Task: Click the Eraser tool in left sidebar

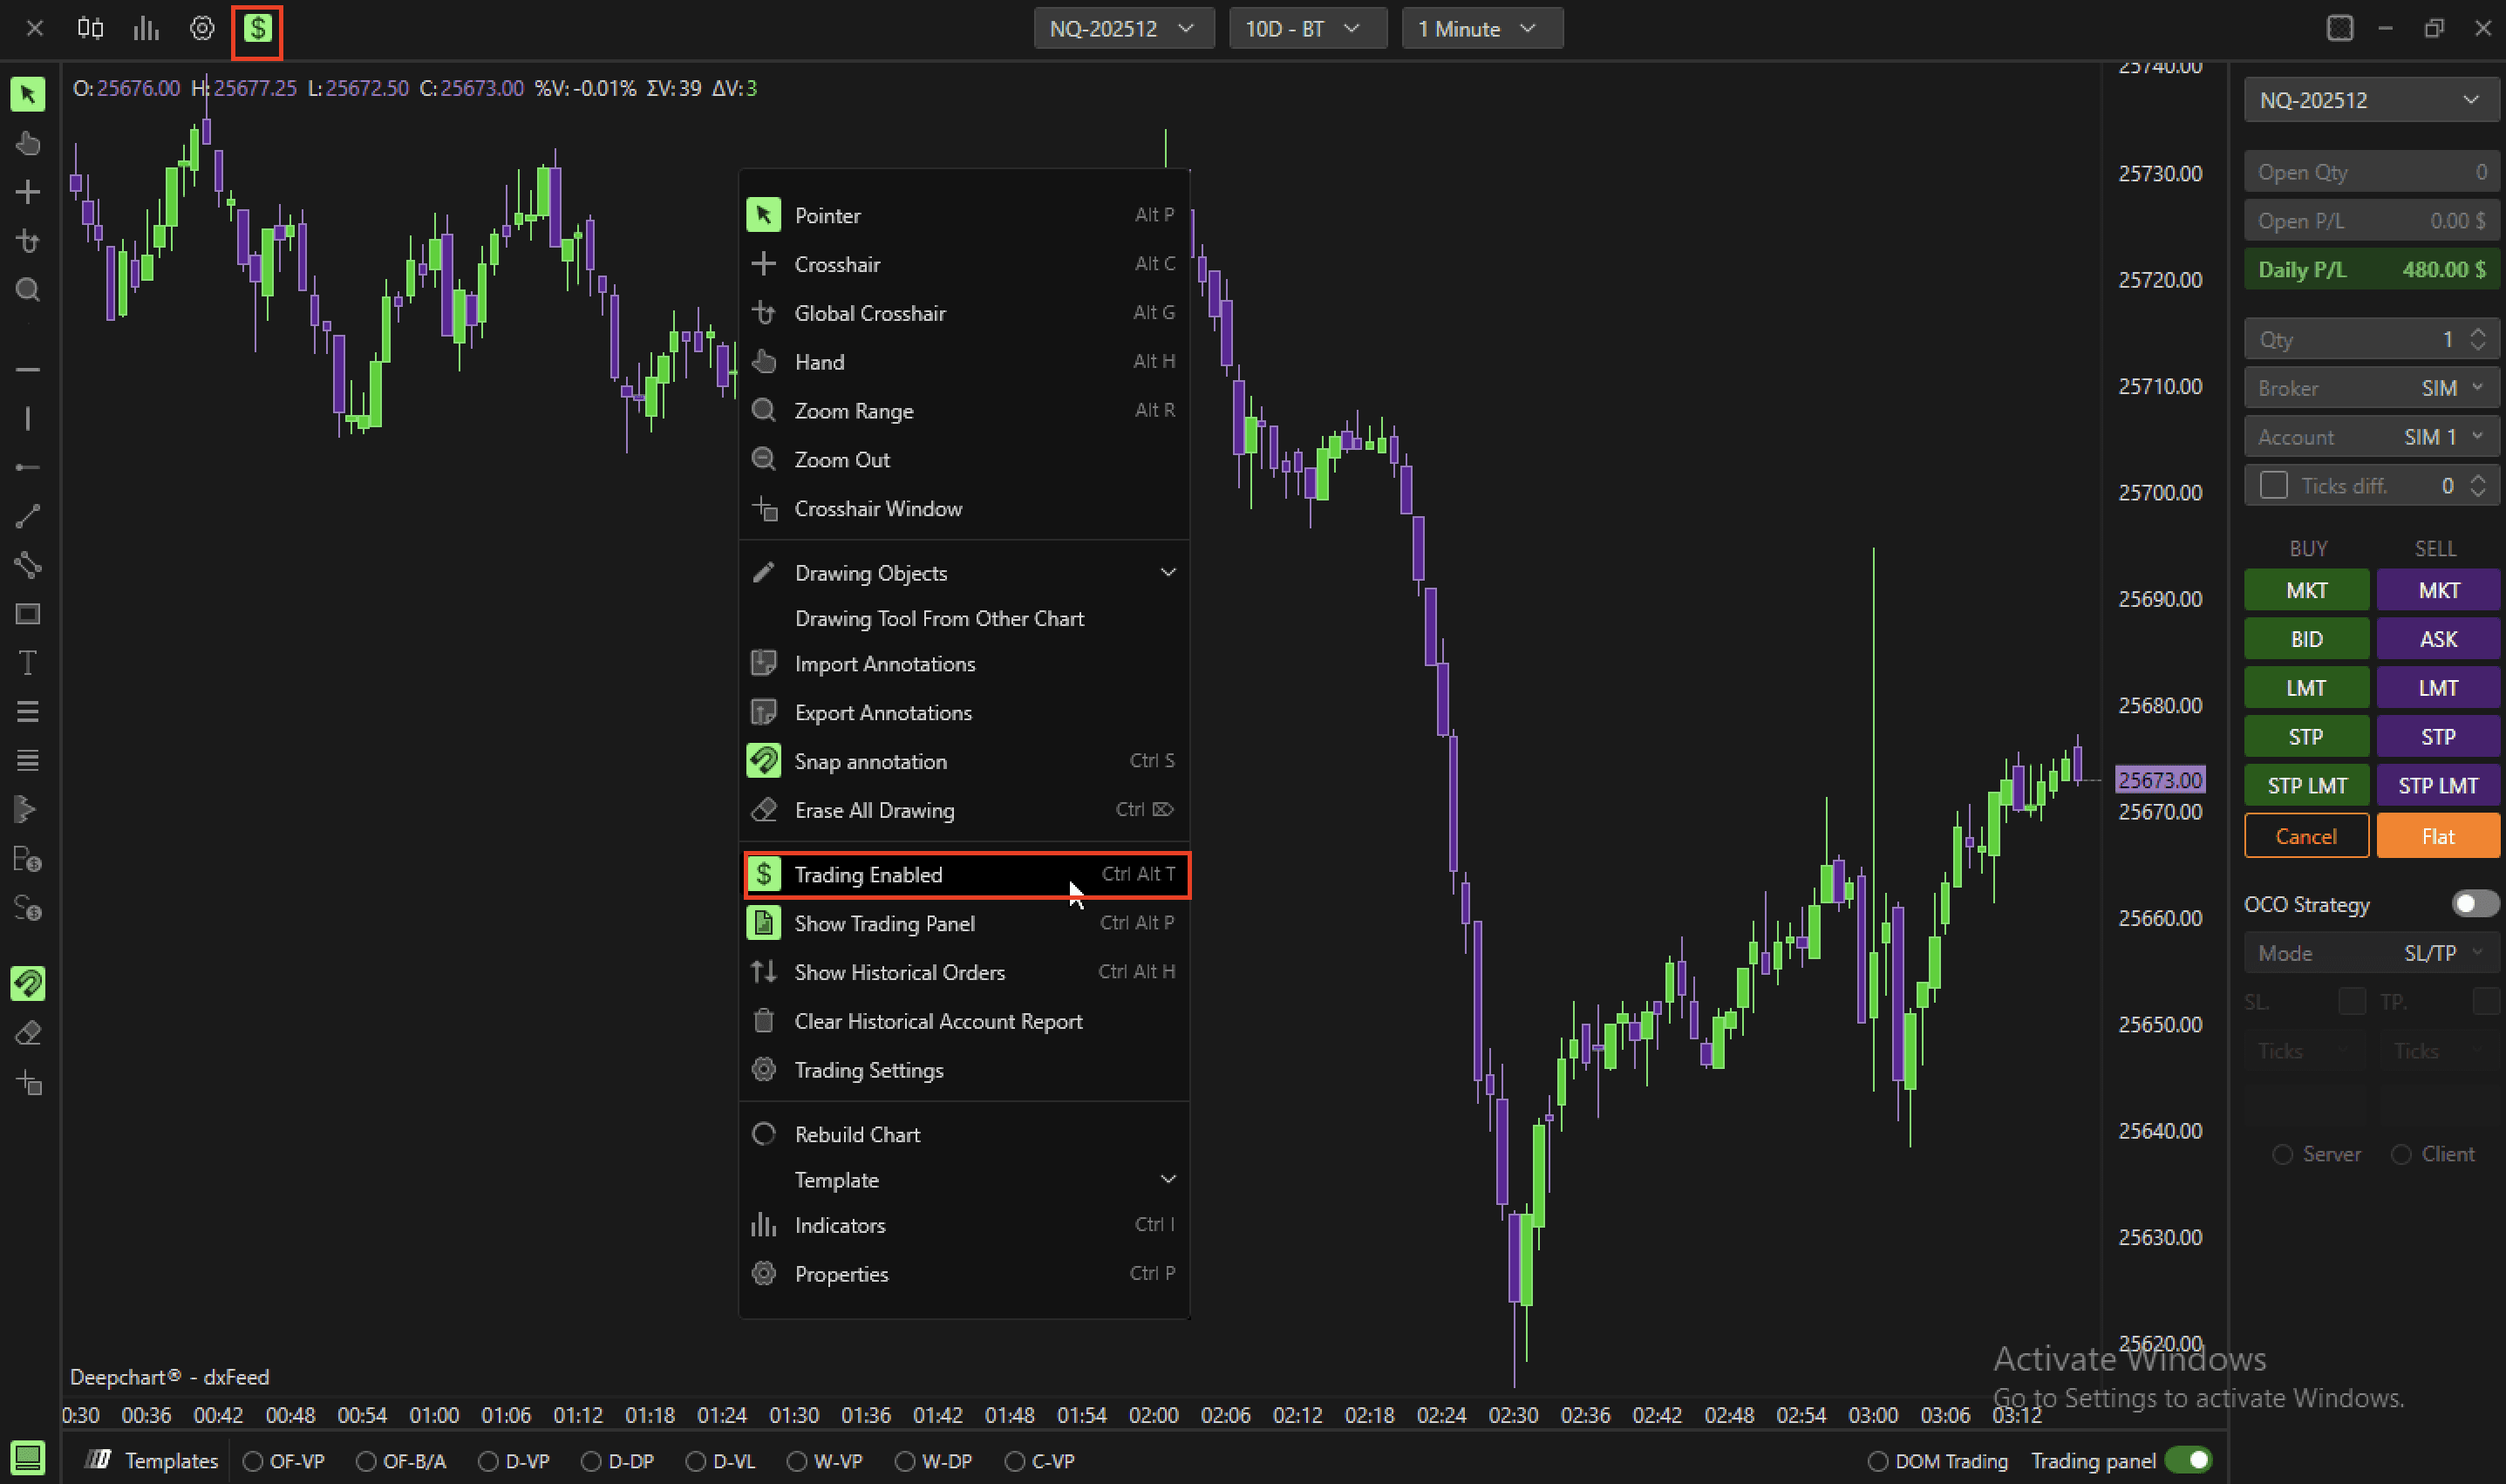Action: click(x=28, y=1033)
